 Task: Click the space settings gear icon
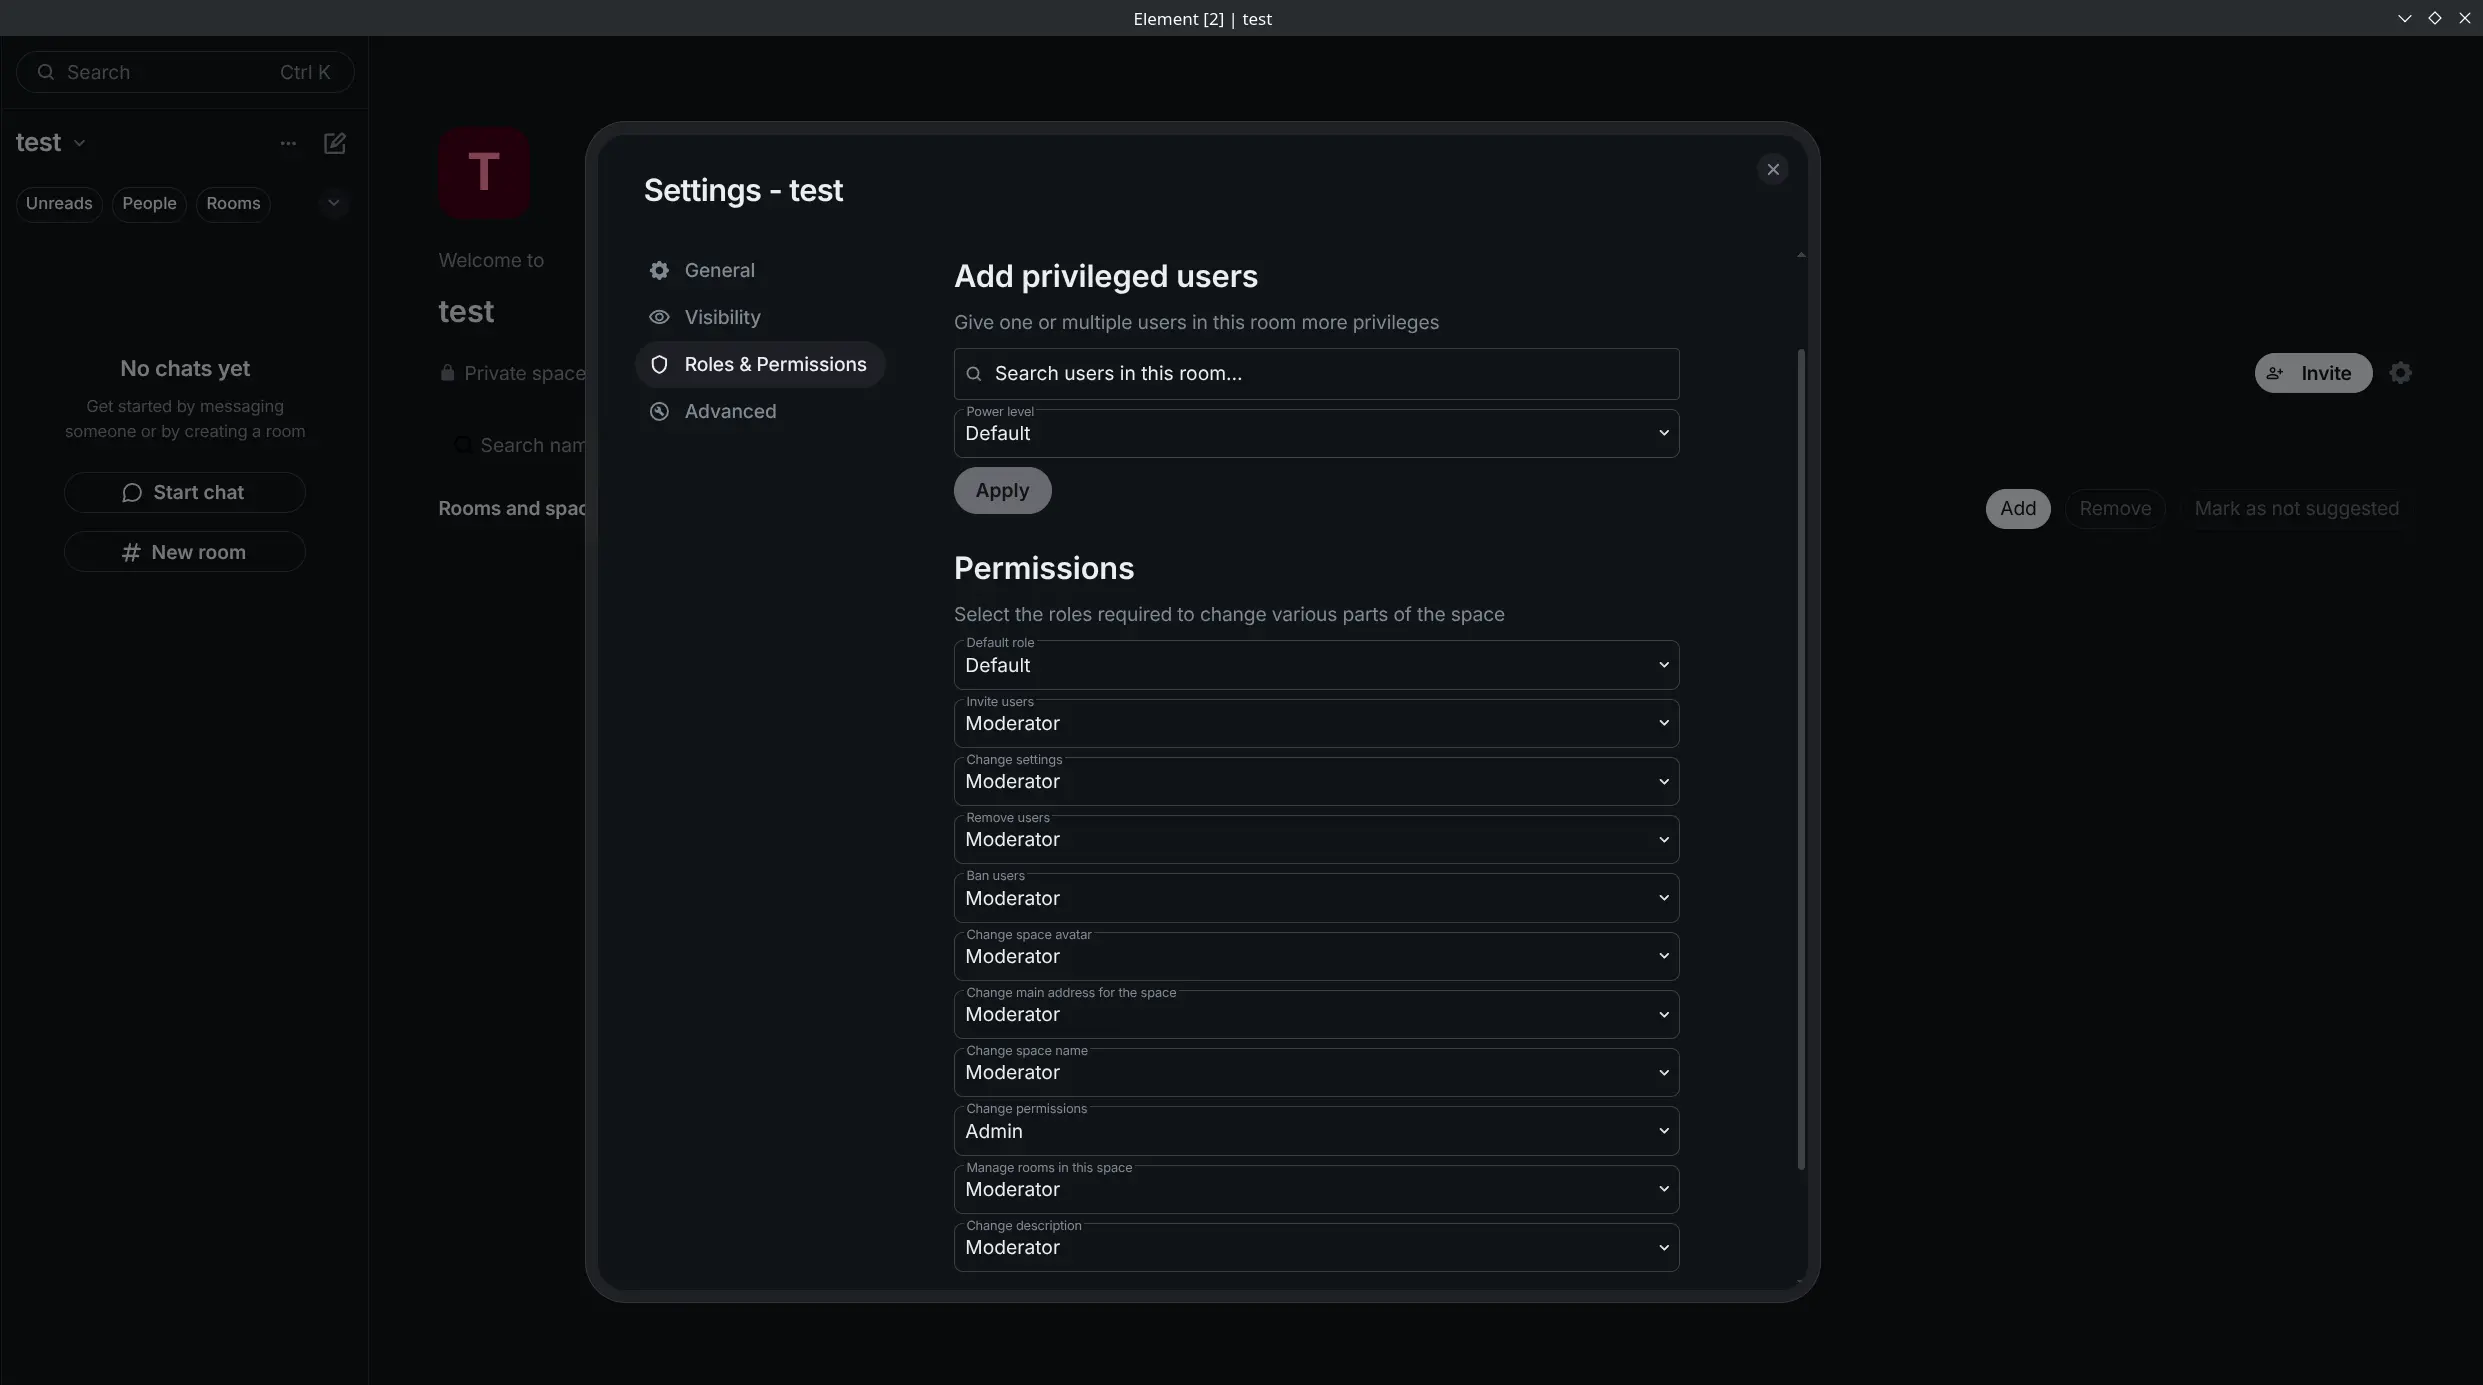(x=2400, y=373)
